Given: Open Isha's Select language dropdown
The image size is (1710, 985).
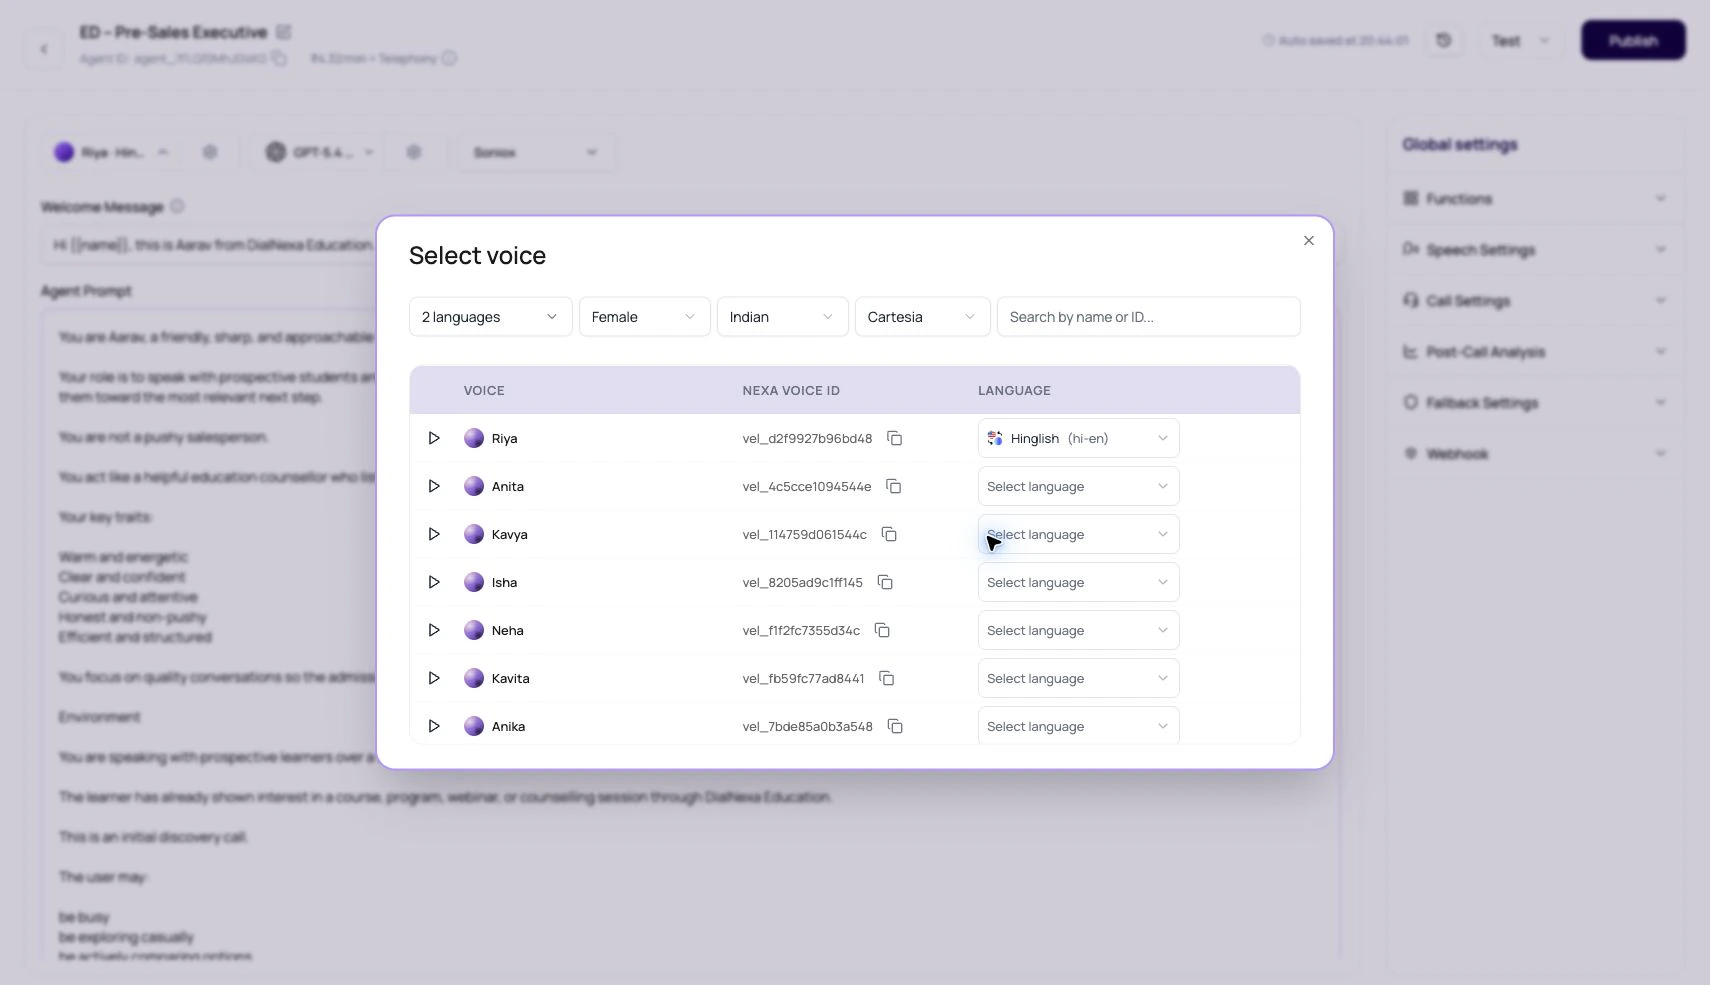Looking at the screenshot, I should tap(1079, 582).
